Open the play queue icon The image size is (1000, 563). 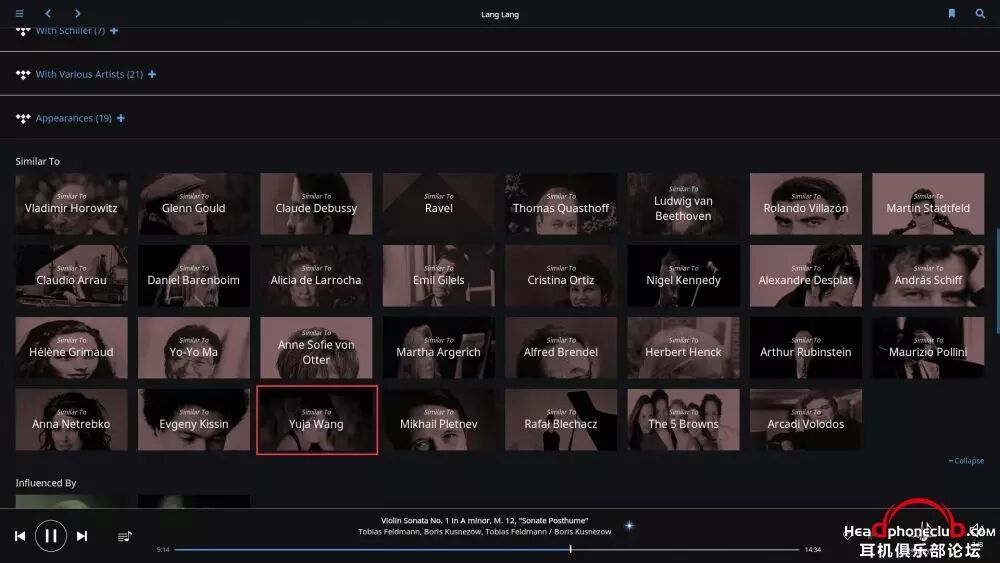pos(125,536)
